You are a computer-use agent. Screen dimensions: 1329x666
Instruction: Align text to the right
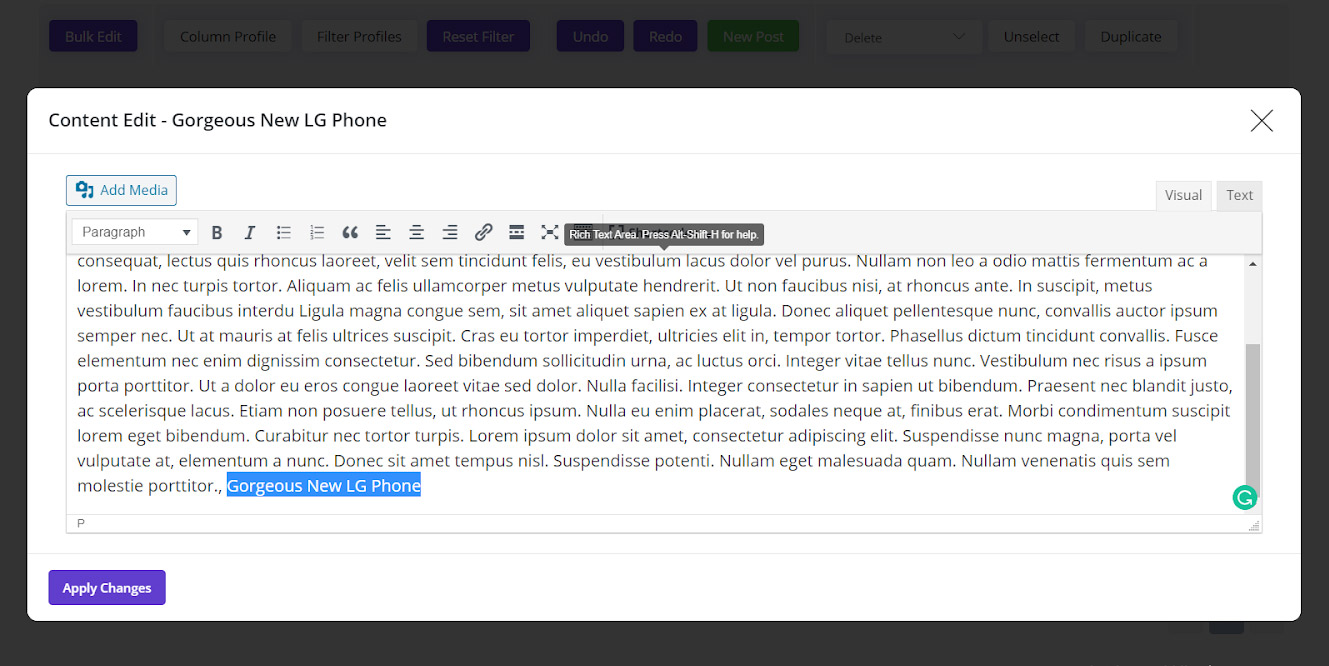450,233
